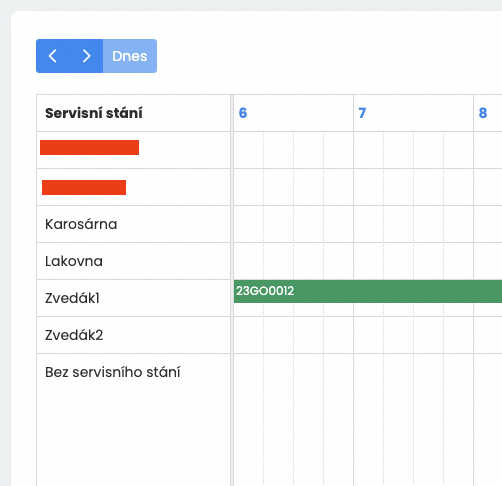Click first redacted row's slot at hour 7
The height and width of the screenshot is (486, 502).
pos(413,150)
